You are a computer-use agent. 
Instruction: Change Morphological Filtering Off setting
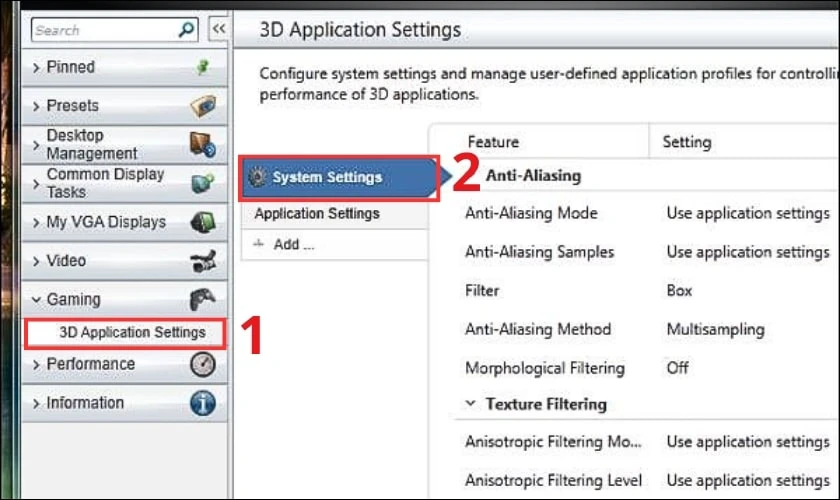(x=677, y=368)
